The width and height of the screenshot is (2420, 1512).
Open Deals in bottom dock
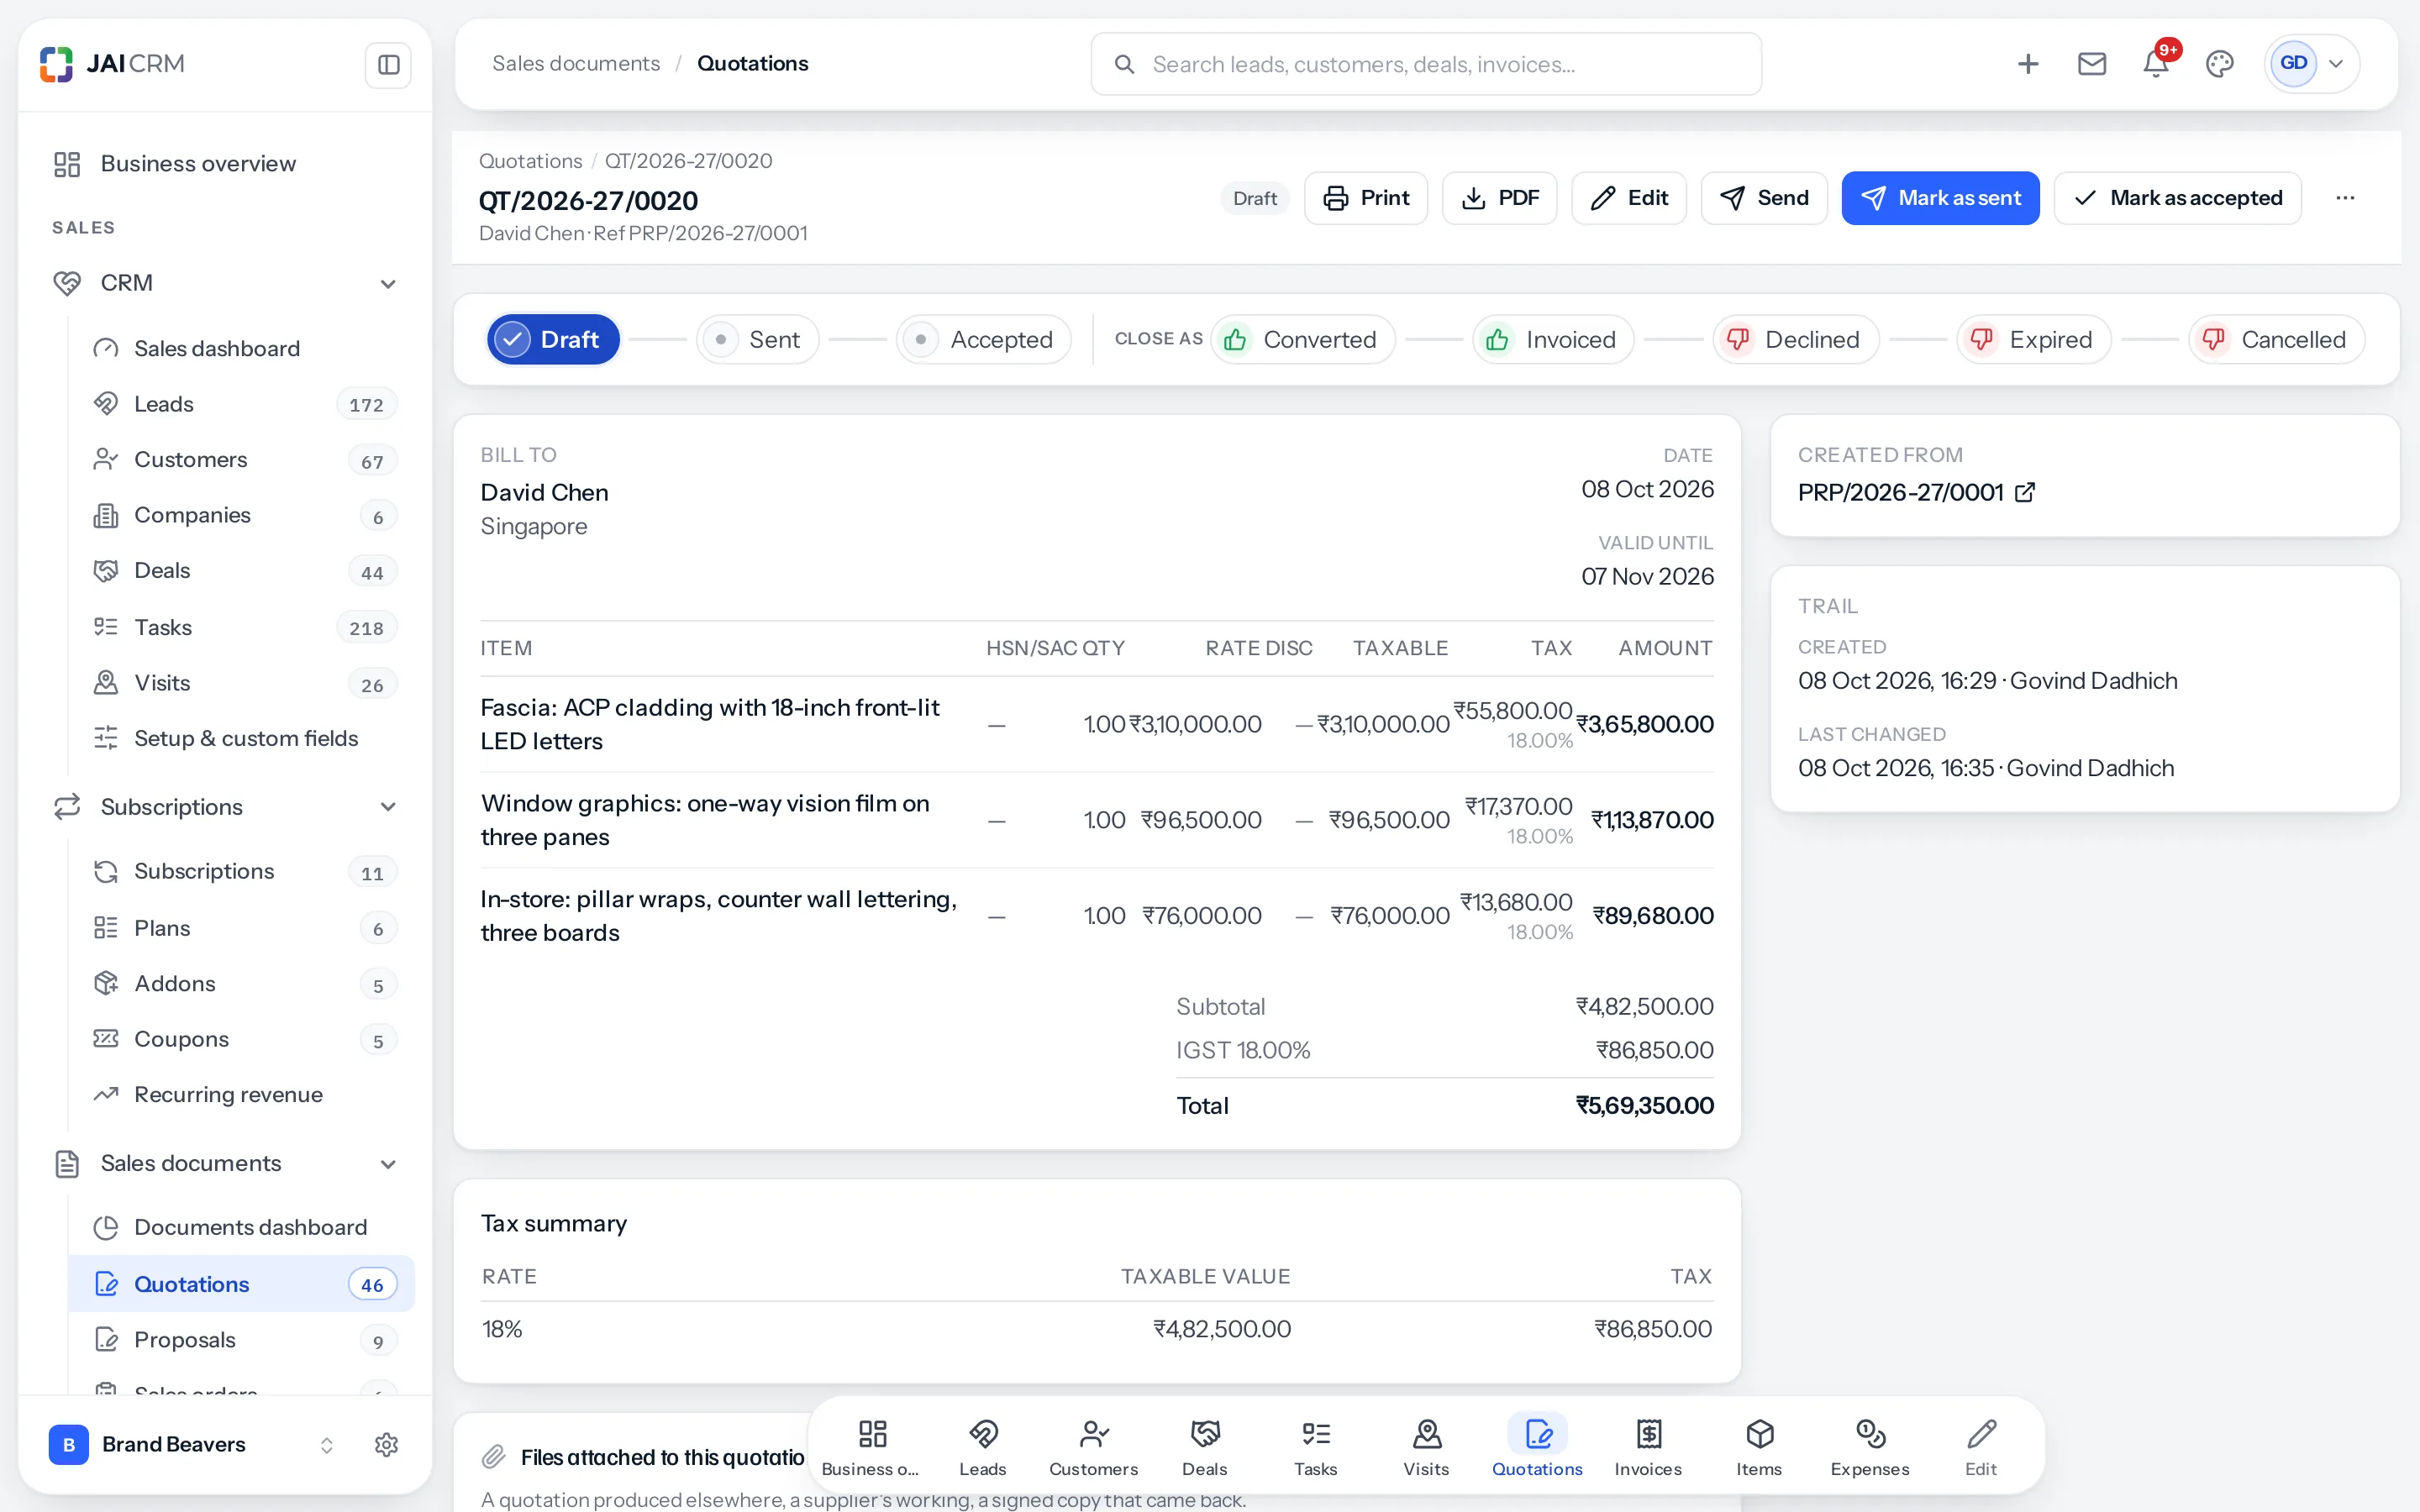click(x=1204, y=1446)
